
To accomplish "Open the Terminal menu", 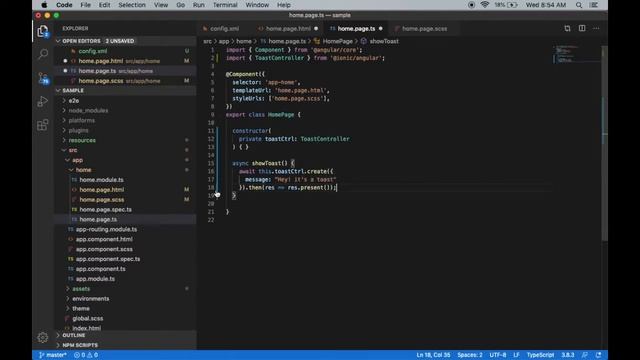I will (225, 5).
